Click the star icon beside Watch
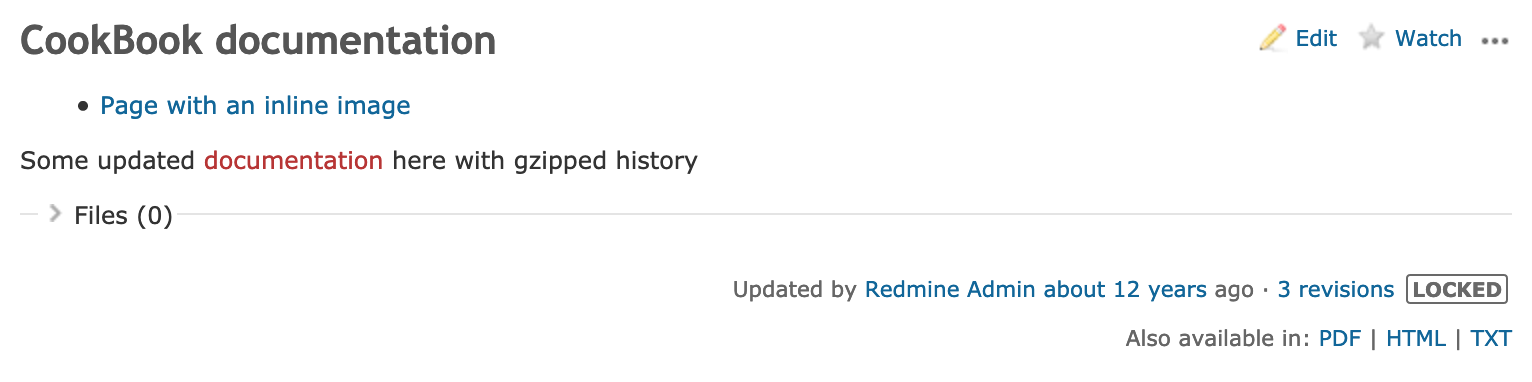 point(1371,39)
